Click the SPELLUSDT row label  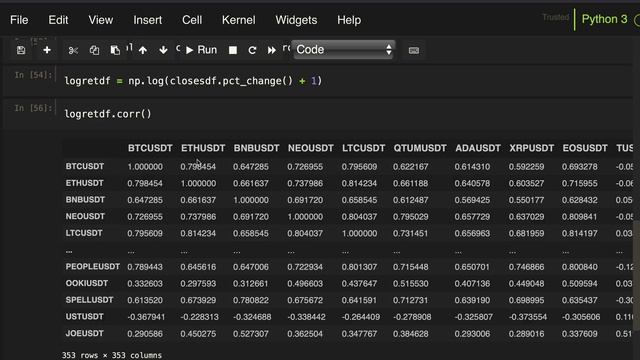[89, 300]
